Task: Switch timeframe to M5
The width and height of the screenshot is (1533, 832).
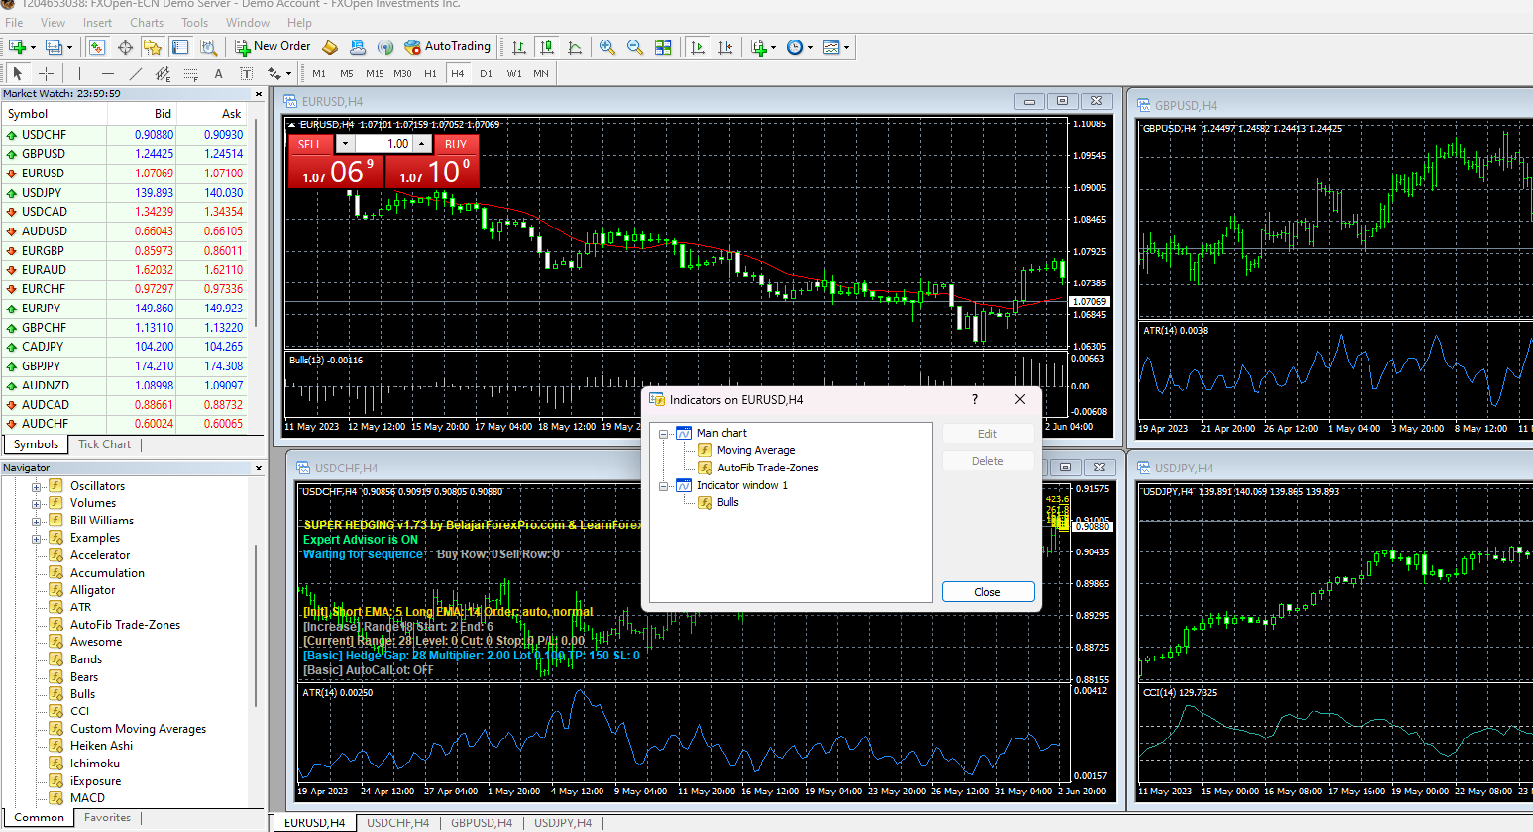Action: 347,73
